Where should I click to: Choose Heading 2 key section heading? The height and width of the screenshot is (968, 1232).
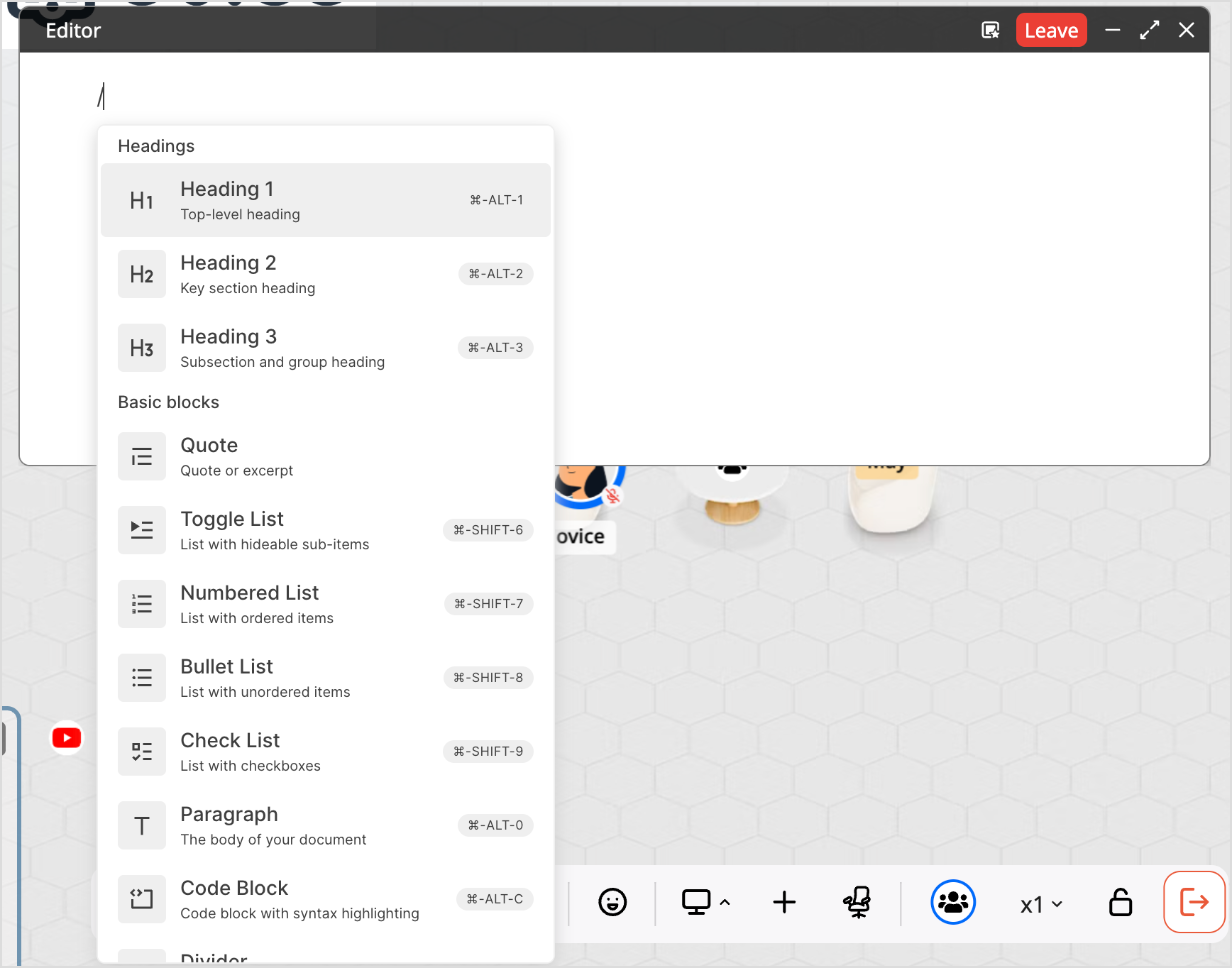pyautogui.click(x=325, y=274)
